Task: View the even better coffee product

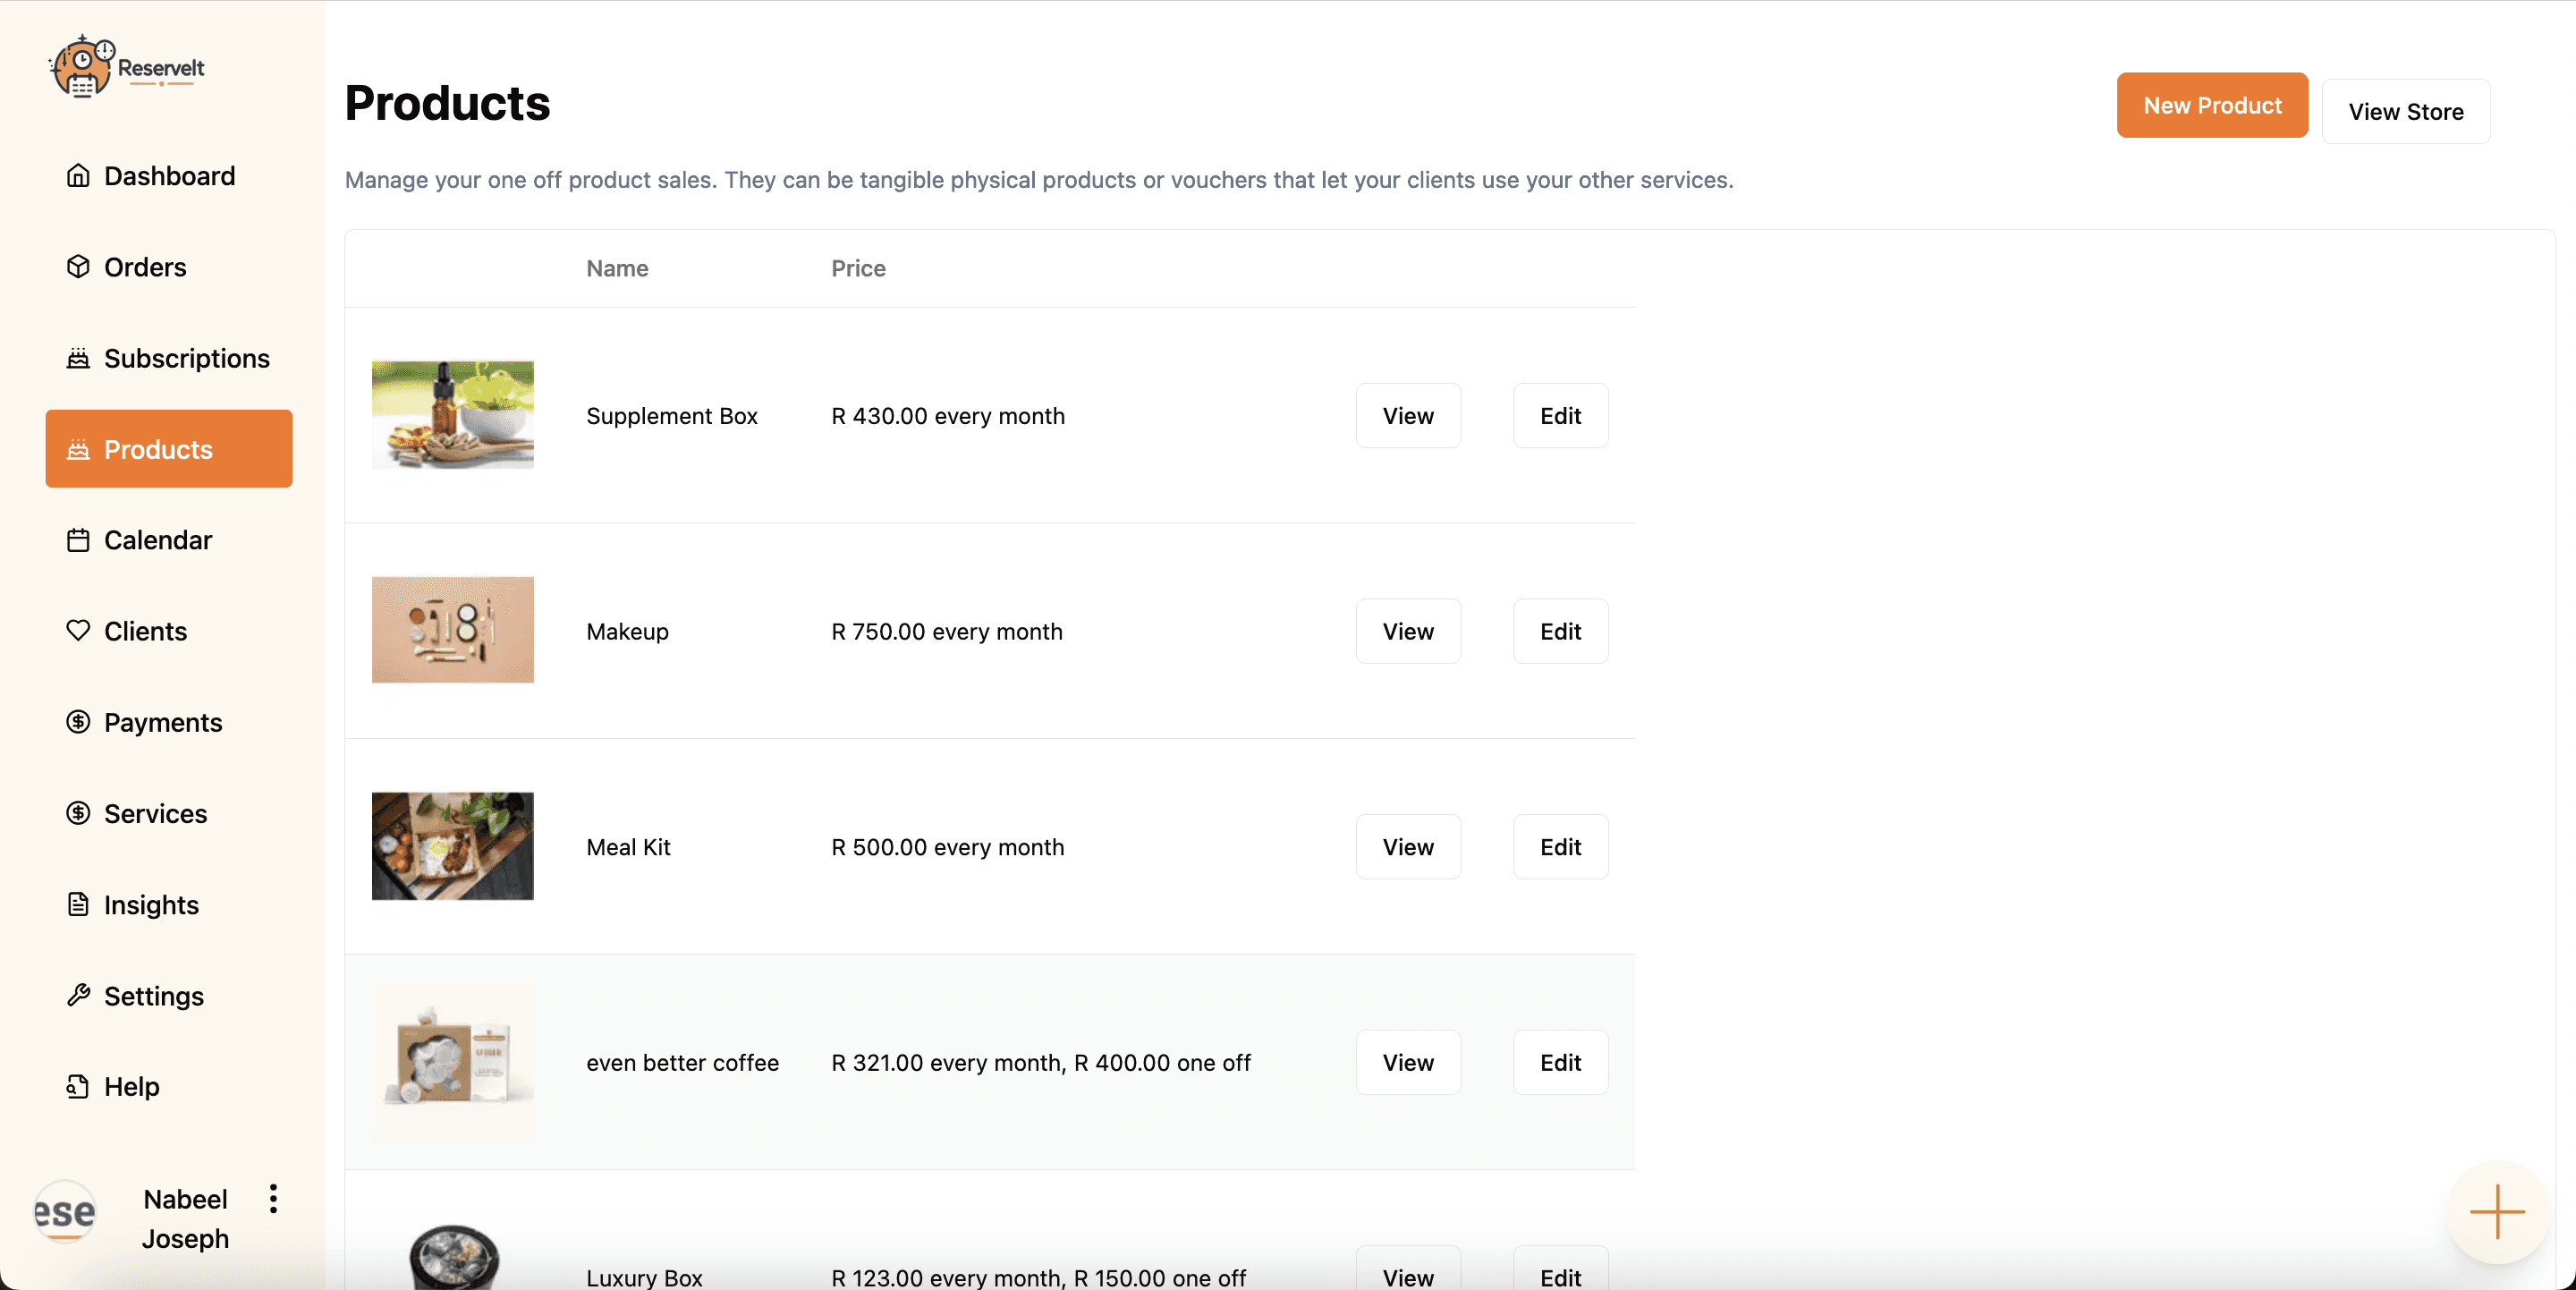Action: pyautogui.click(x=1408, y=1062)
